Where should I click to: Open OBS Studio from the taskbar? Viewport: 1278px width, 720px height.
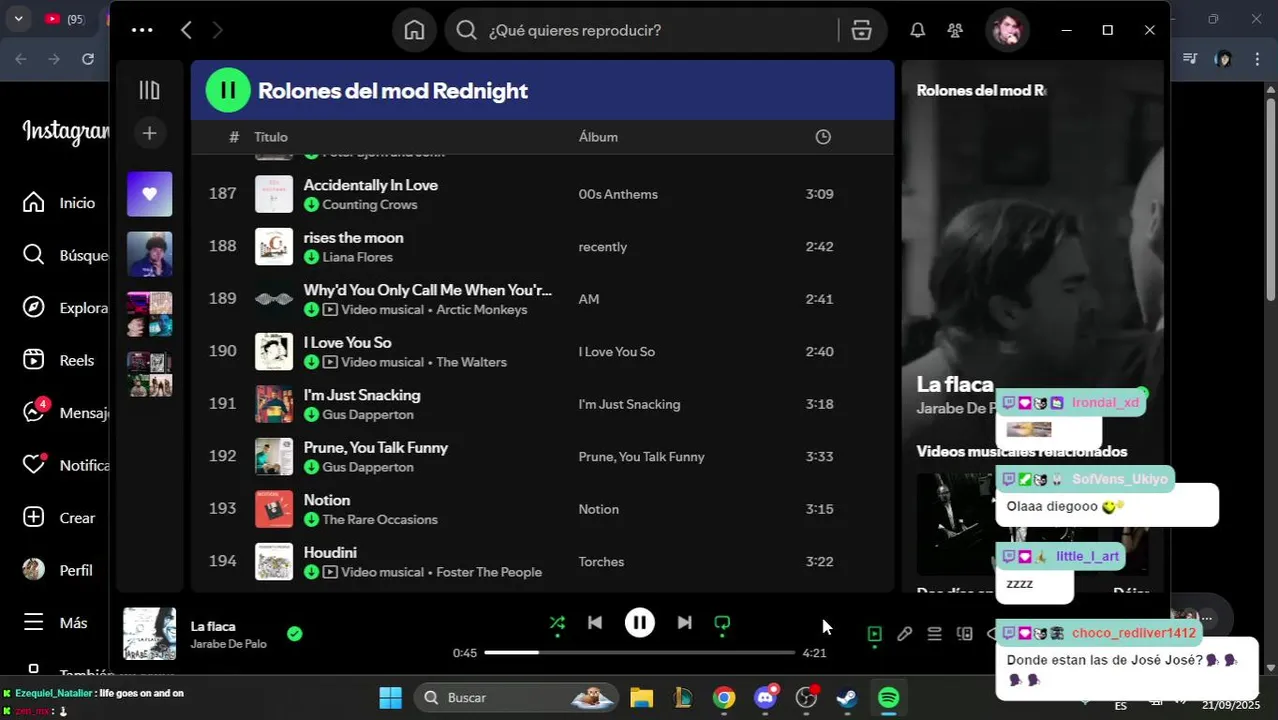pyautogui.click(x=806, y=697)
